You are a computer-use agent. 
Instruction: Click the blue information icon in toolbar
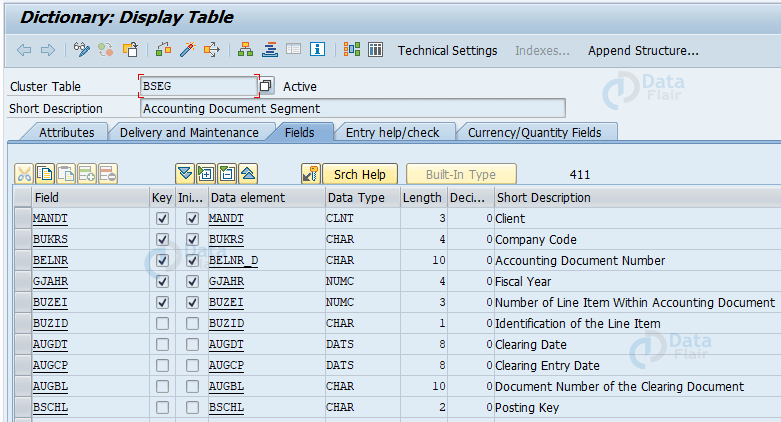(318, 50)
